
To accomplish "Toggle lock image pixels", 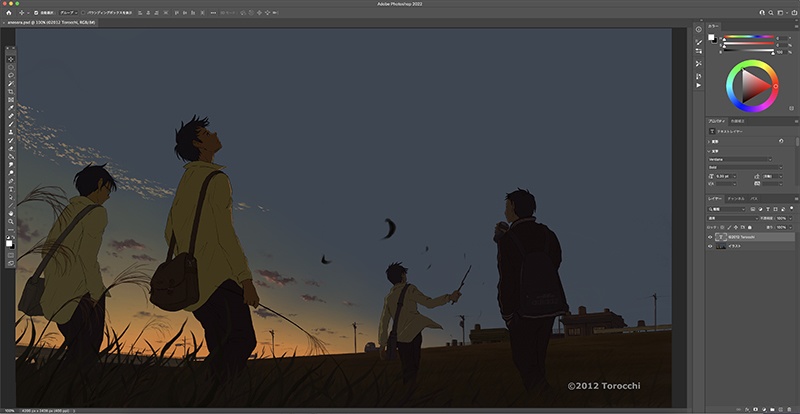I will [729, 227].
